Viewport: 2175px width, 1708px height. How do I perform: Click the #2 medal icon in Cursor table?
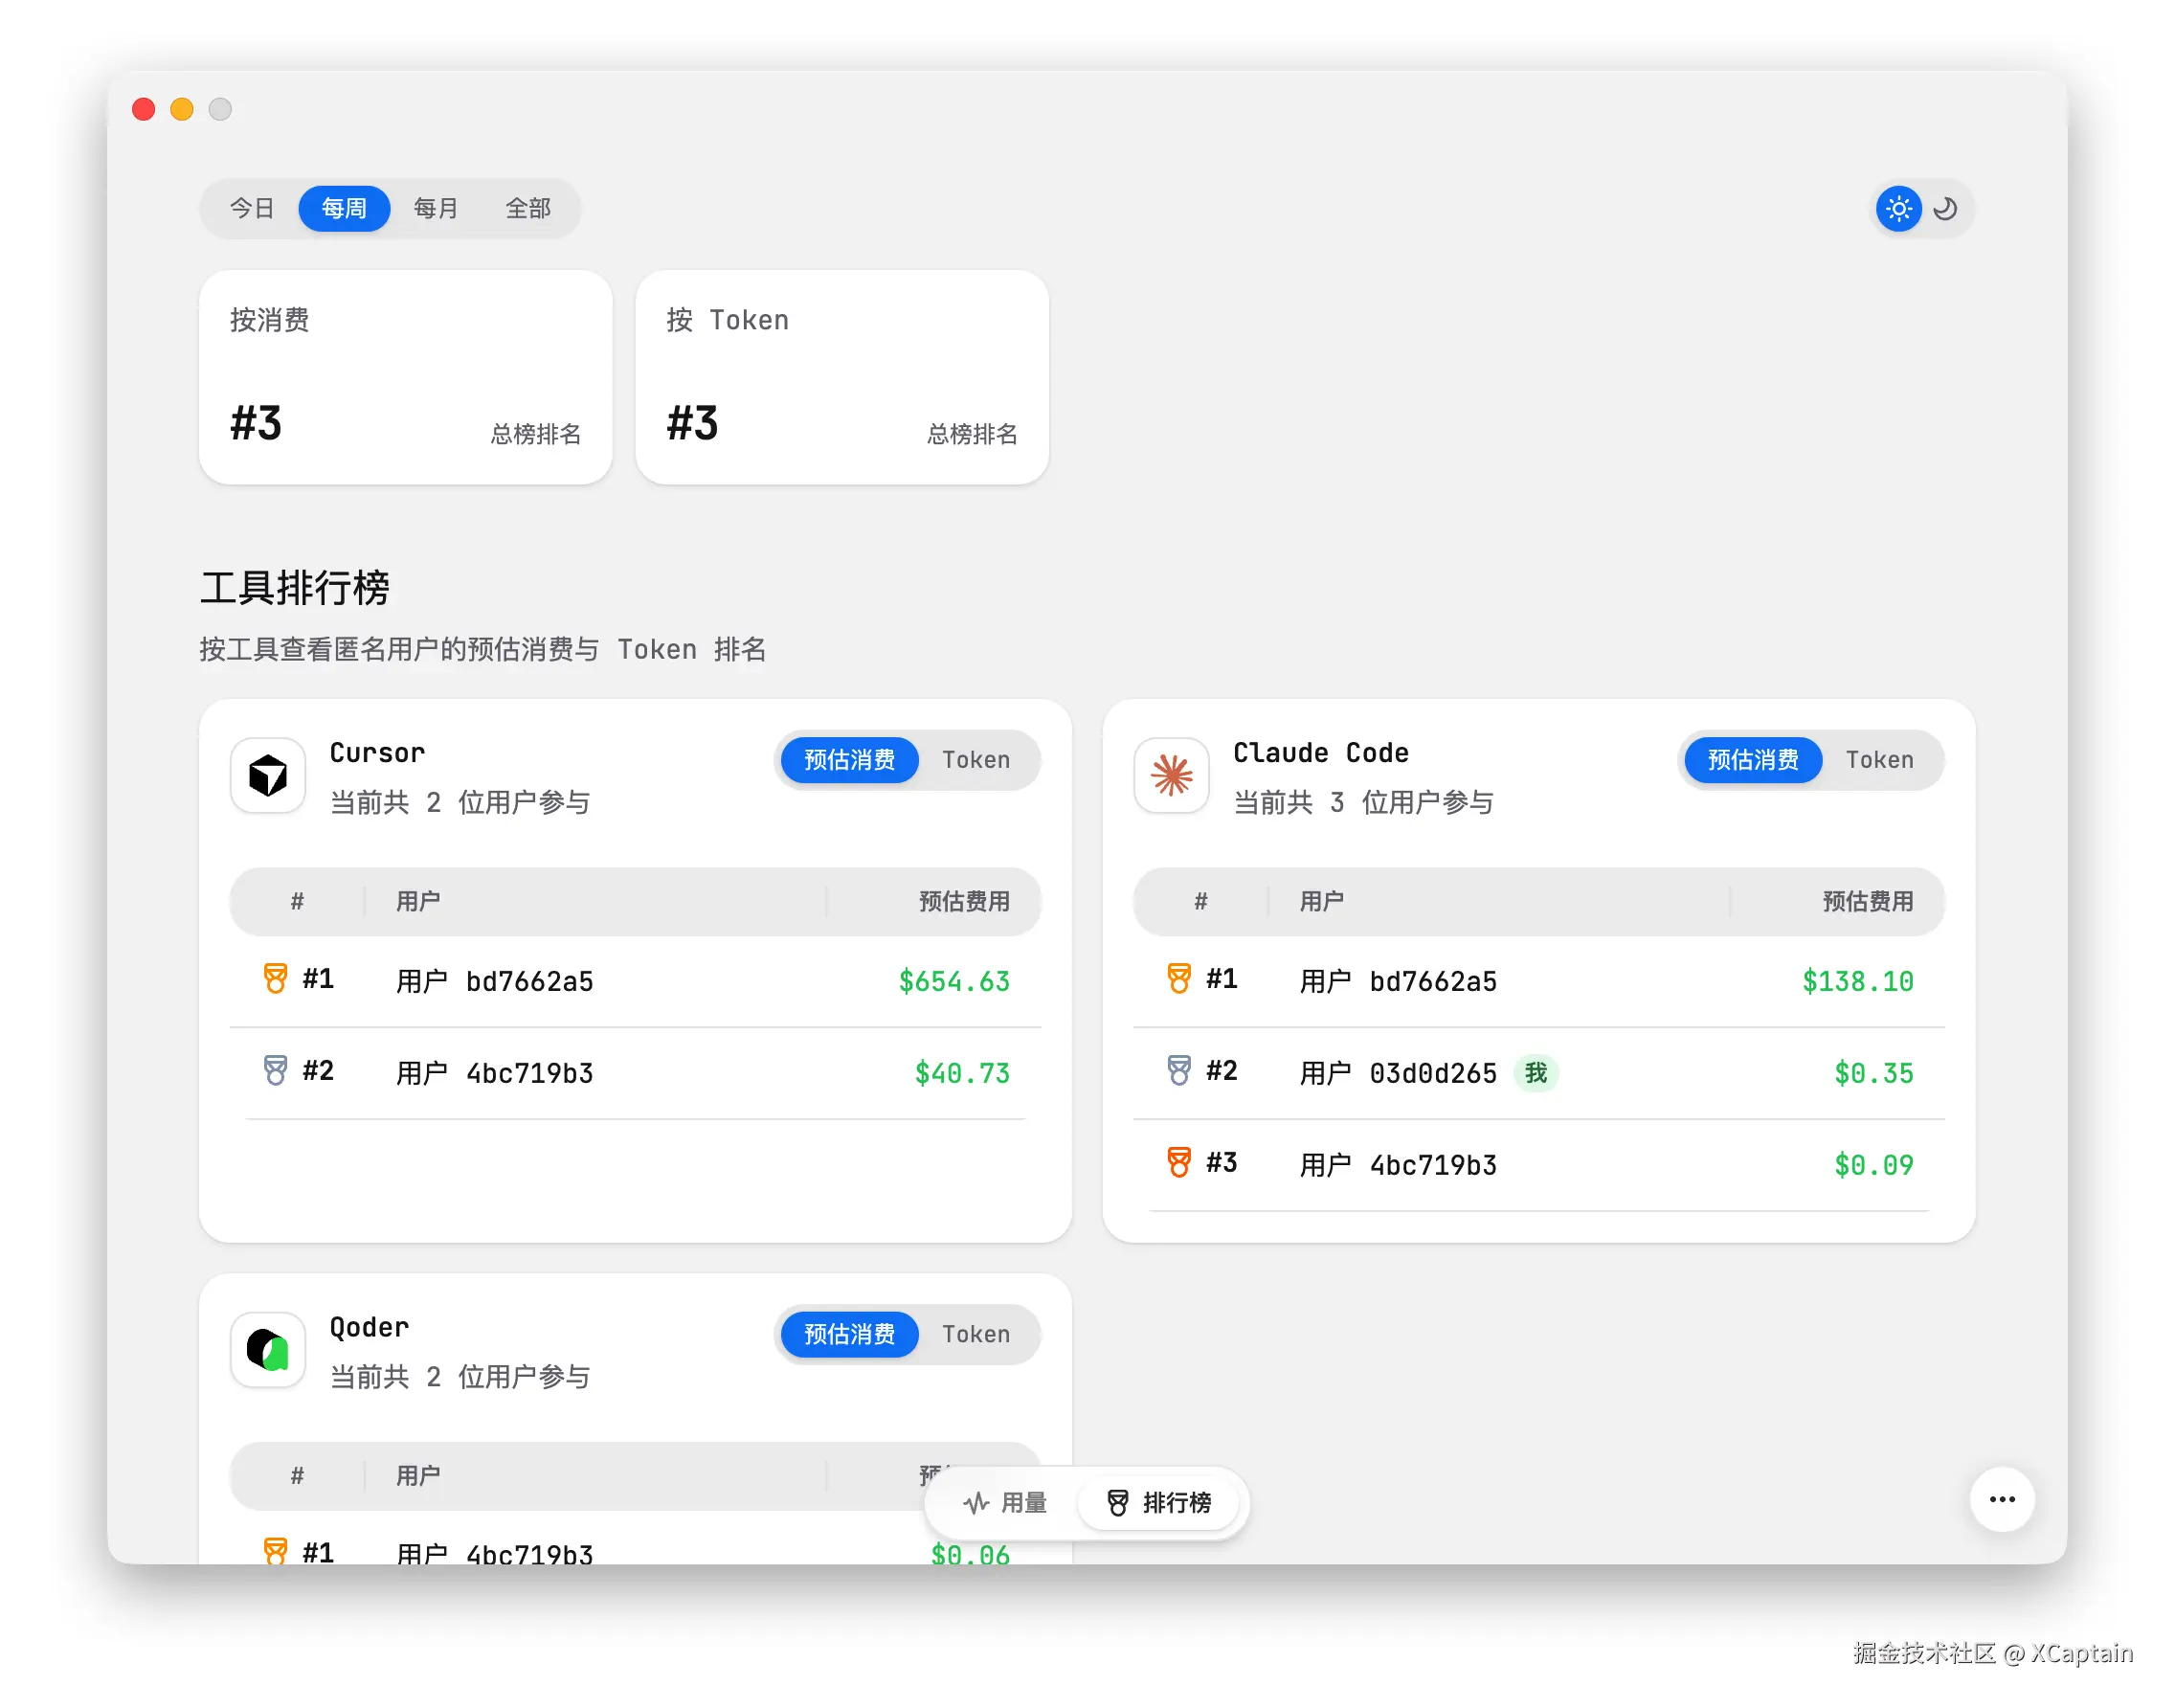click(x=275, y=1071)
